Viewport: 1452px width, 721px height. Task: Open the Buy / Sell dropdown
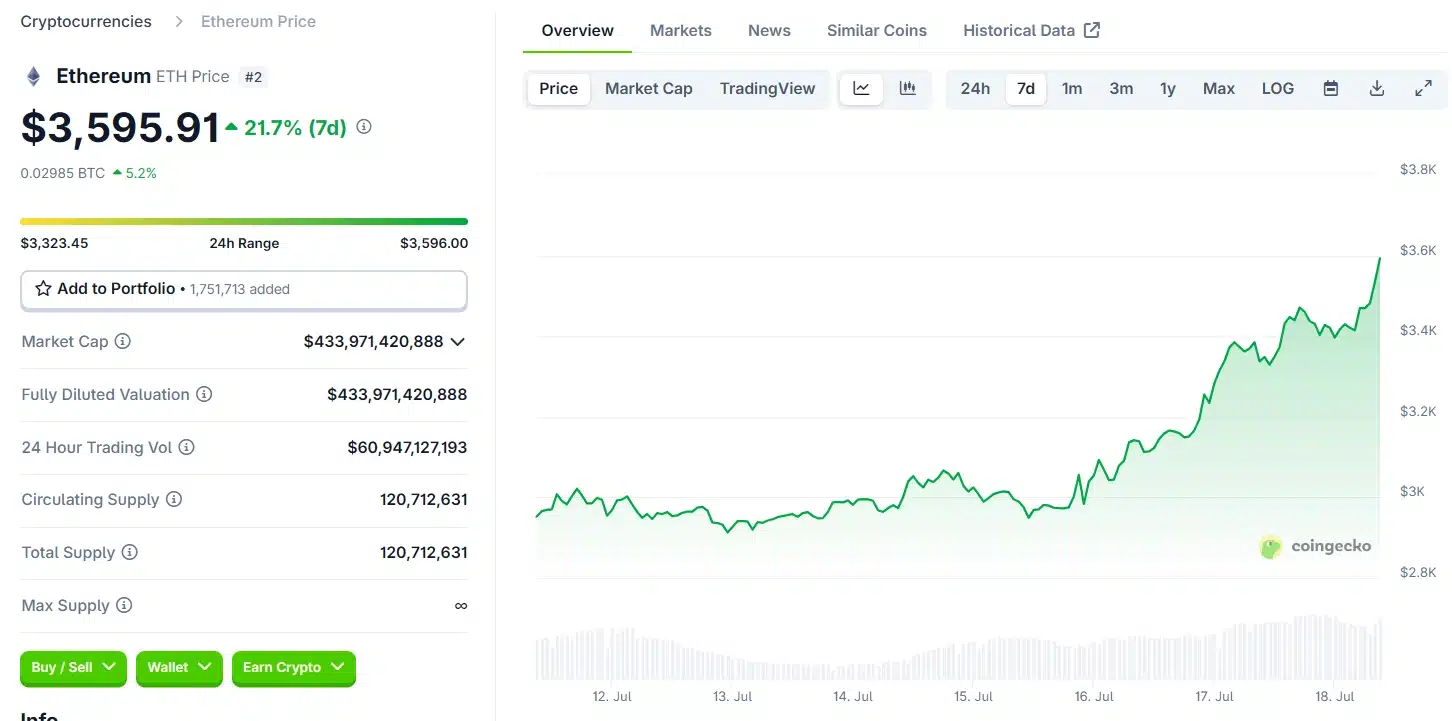point(73,668)
